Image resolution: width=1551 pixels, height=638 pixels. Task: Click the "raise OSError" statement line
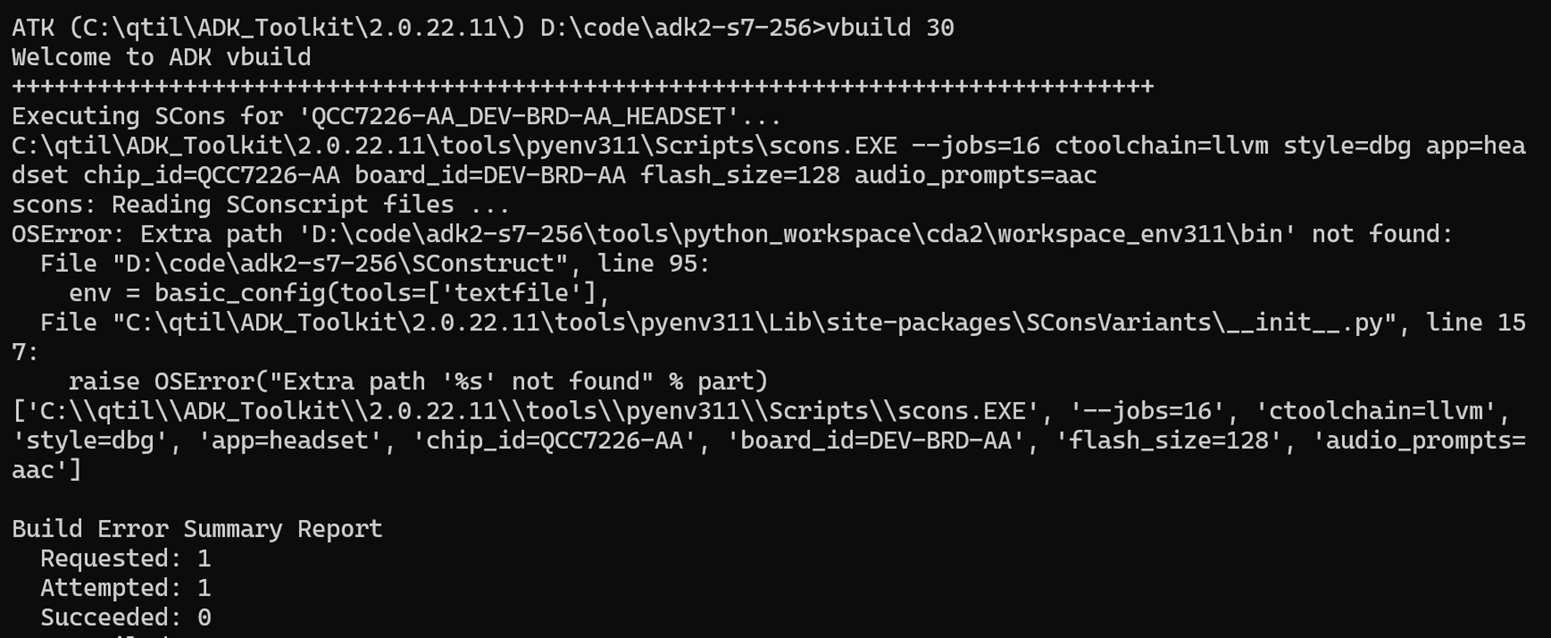(417, 382)
